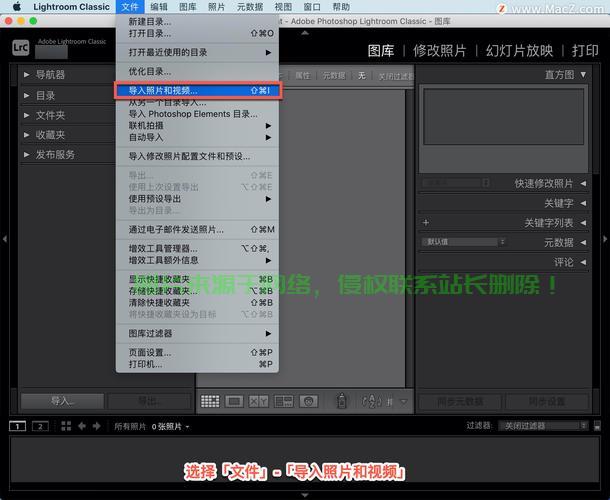Open toolbar content dropdown triangle
This screenshot has width=610, height=500.
click(x=404, y=401)
